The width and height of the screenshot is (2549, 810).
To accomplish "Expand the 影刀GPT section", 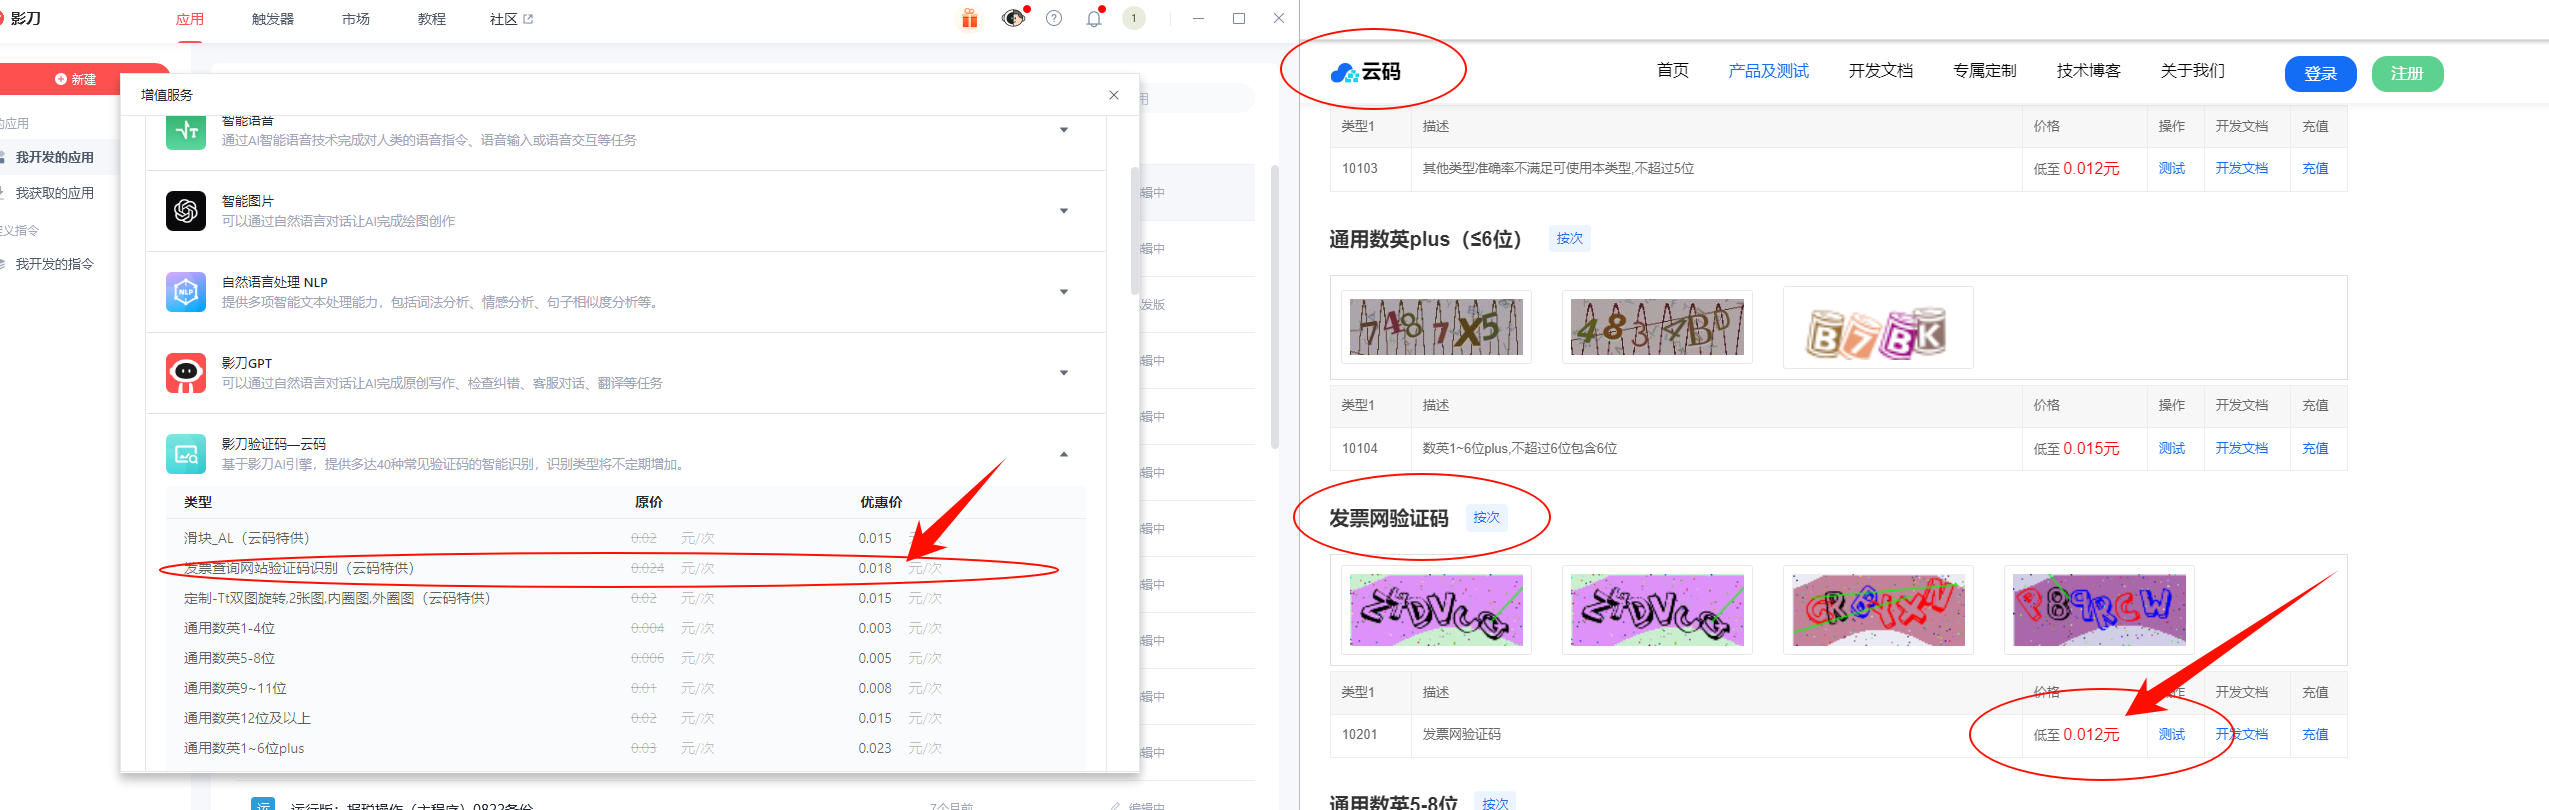I will (x=1064, y=373).
